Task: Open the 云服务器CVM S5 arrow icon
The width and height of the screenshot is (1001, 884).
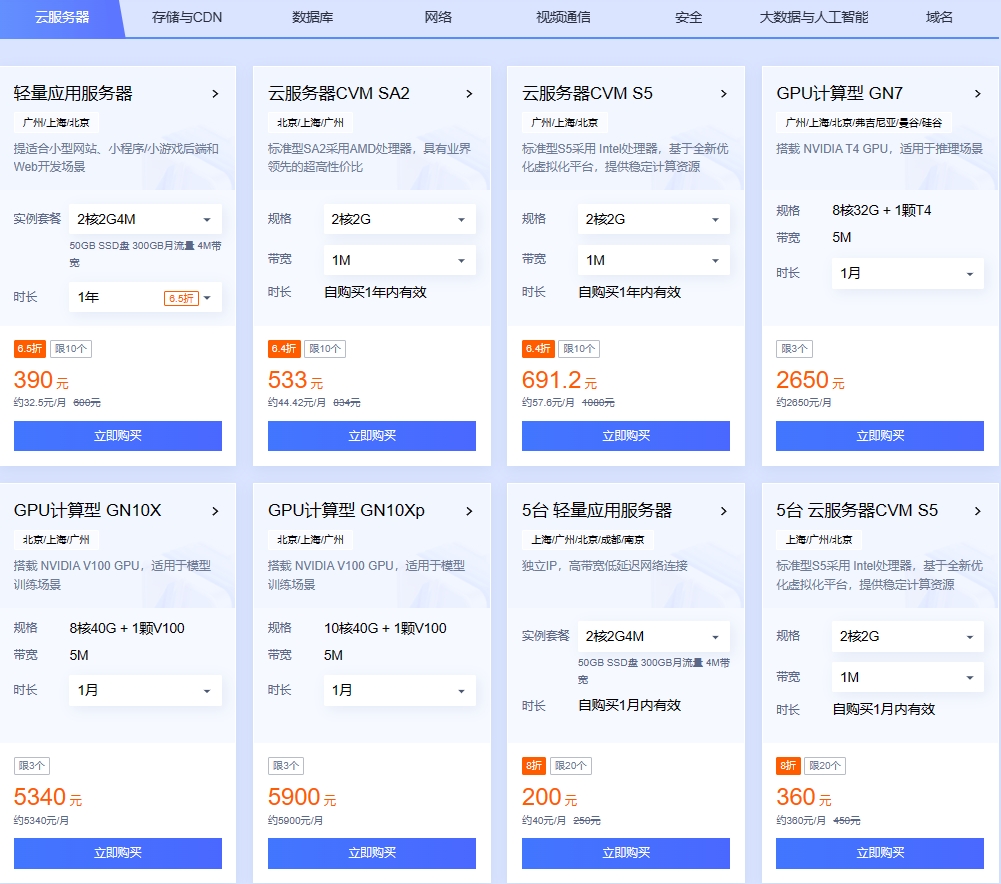Action: point(723,93)
